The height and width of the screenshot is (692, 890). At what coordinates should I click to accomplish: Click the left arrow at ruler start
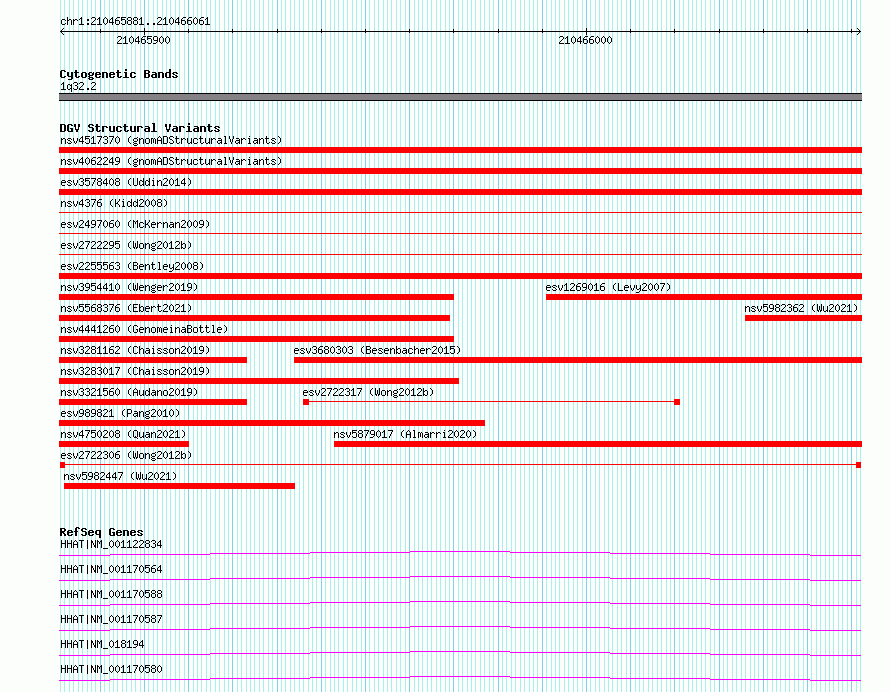(62, 32)
